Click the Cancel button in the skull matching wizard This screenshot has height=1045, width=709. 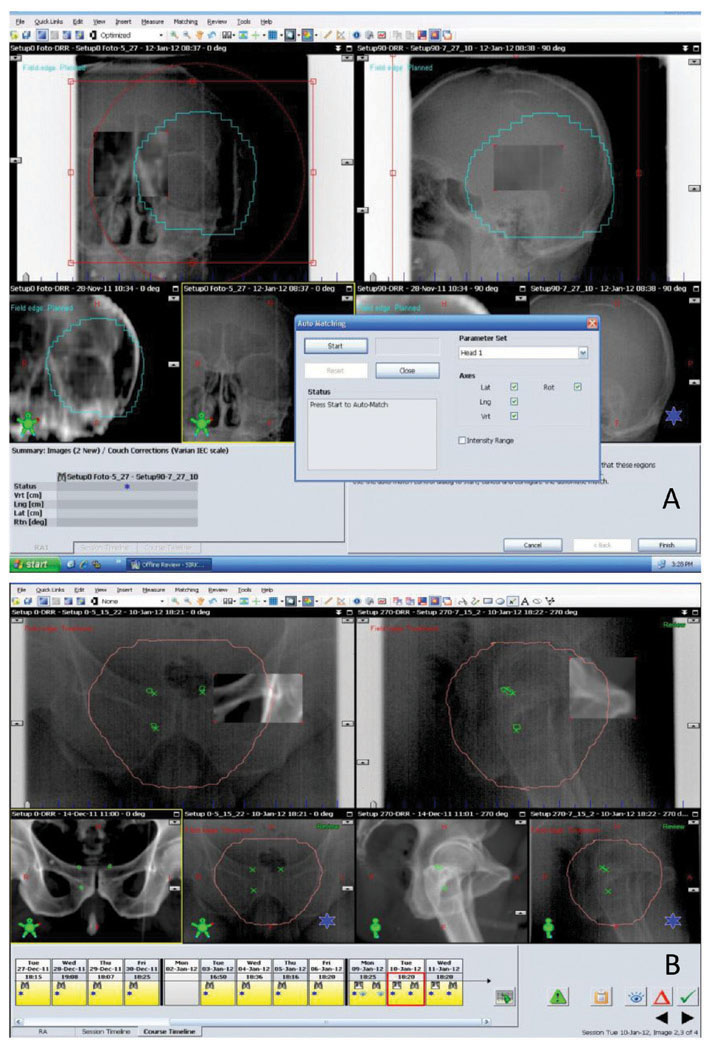click(532, 545)
